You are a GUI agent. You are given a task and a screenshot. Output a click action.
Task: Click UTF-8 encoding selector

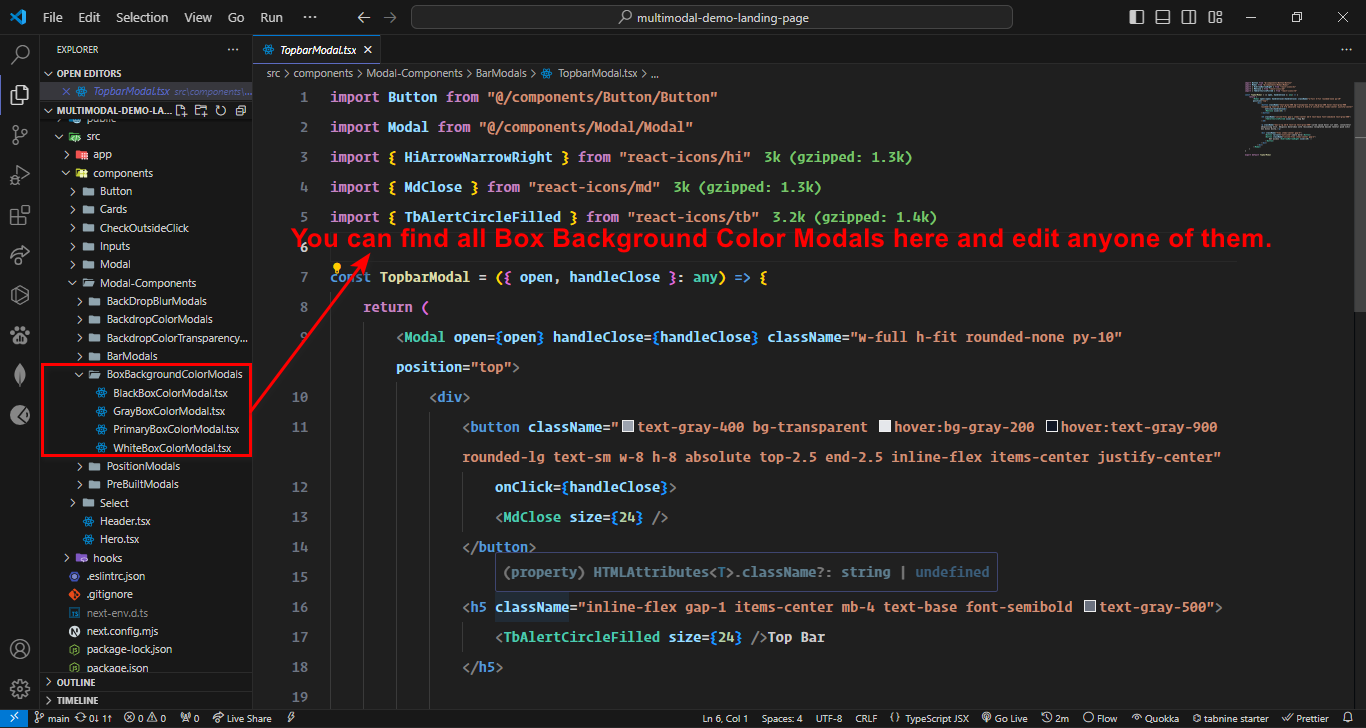tap(829, 718)
